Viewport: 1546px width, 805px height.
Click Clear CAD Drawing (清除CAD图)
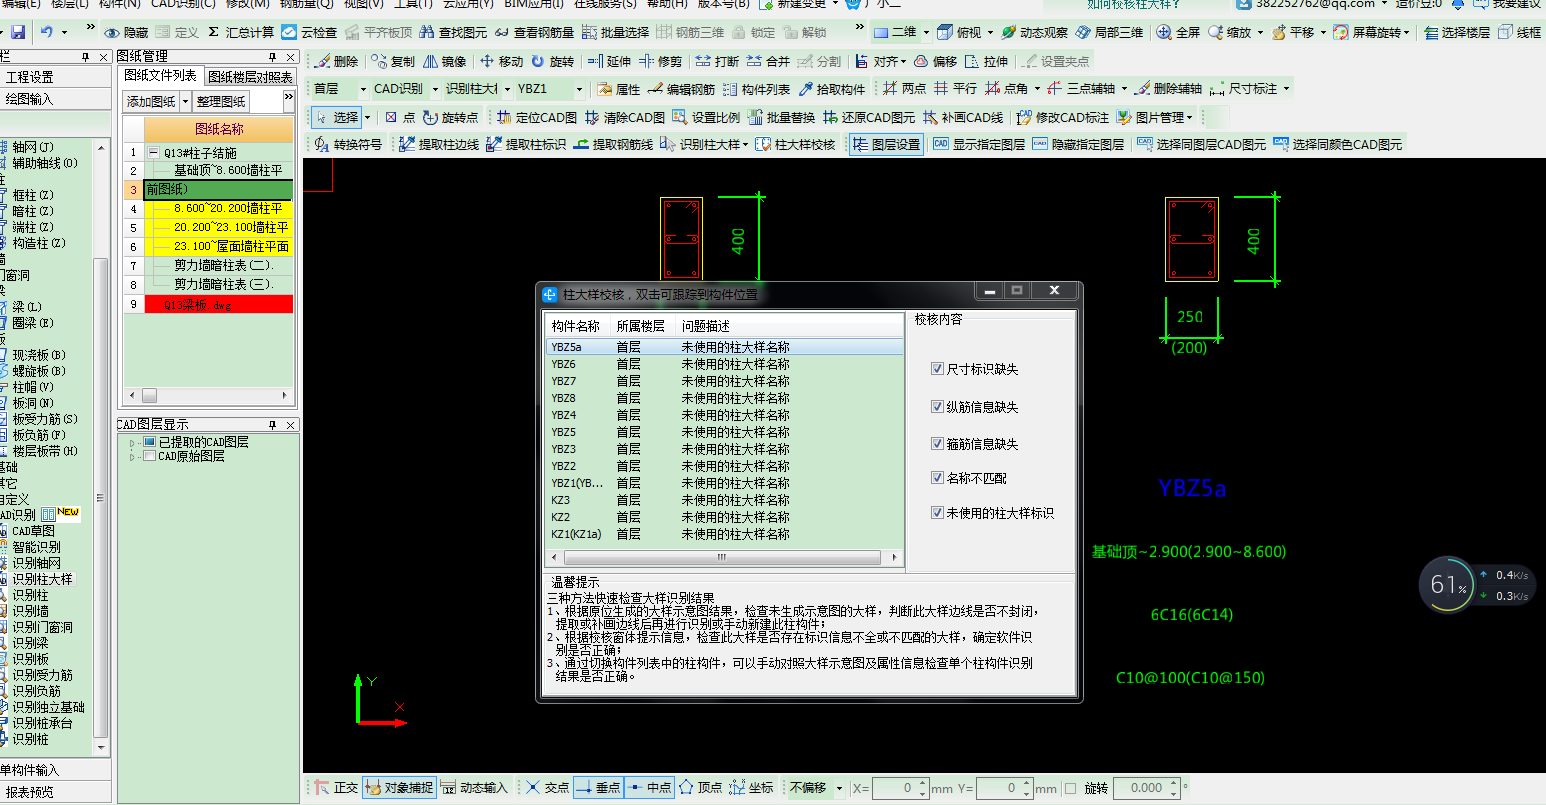624,117
